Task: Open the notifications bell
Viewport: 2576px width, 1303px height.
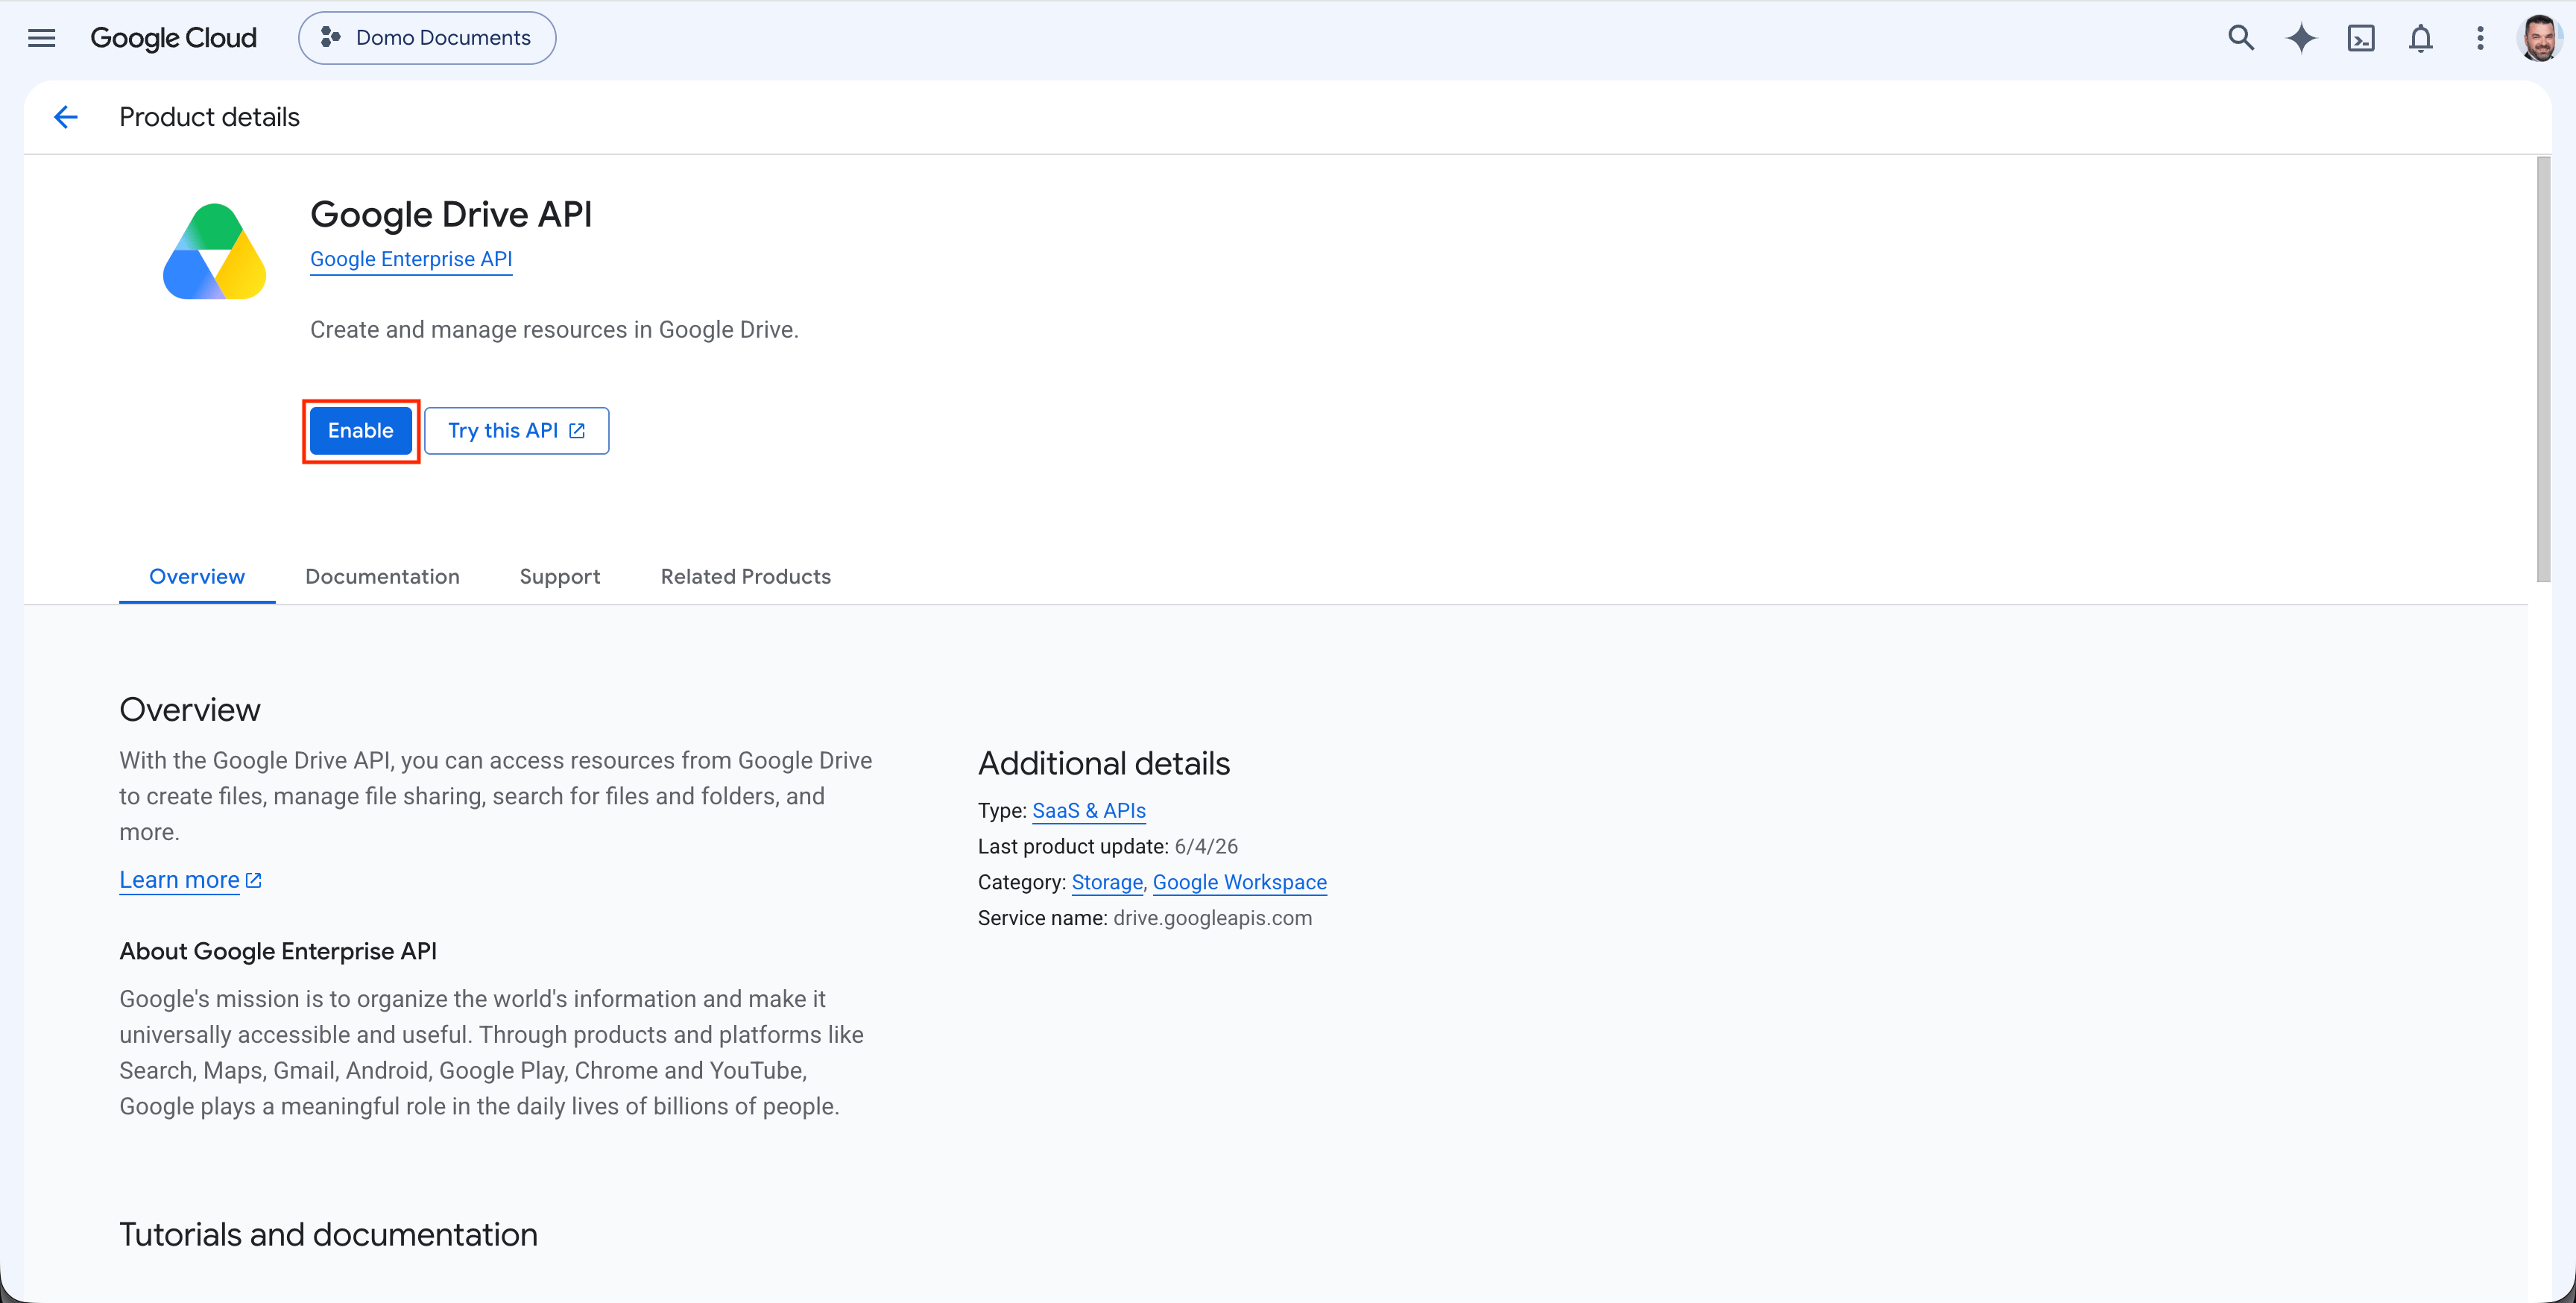Action: [2420, 38]
